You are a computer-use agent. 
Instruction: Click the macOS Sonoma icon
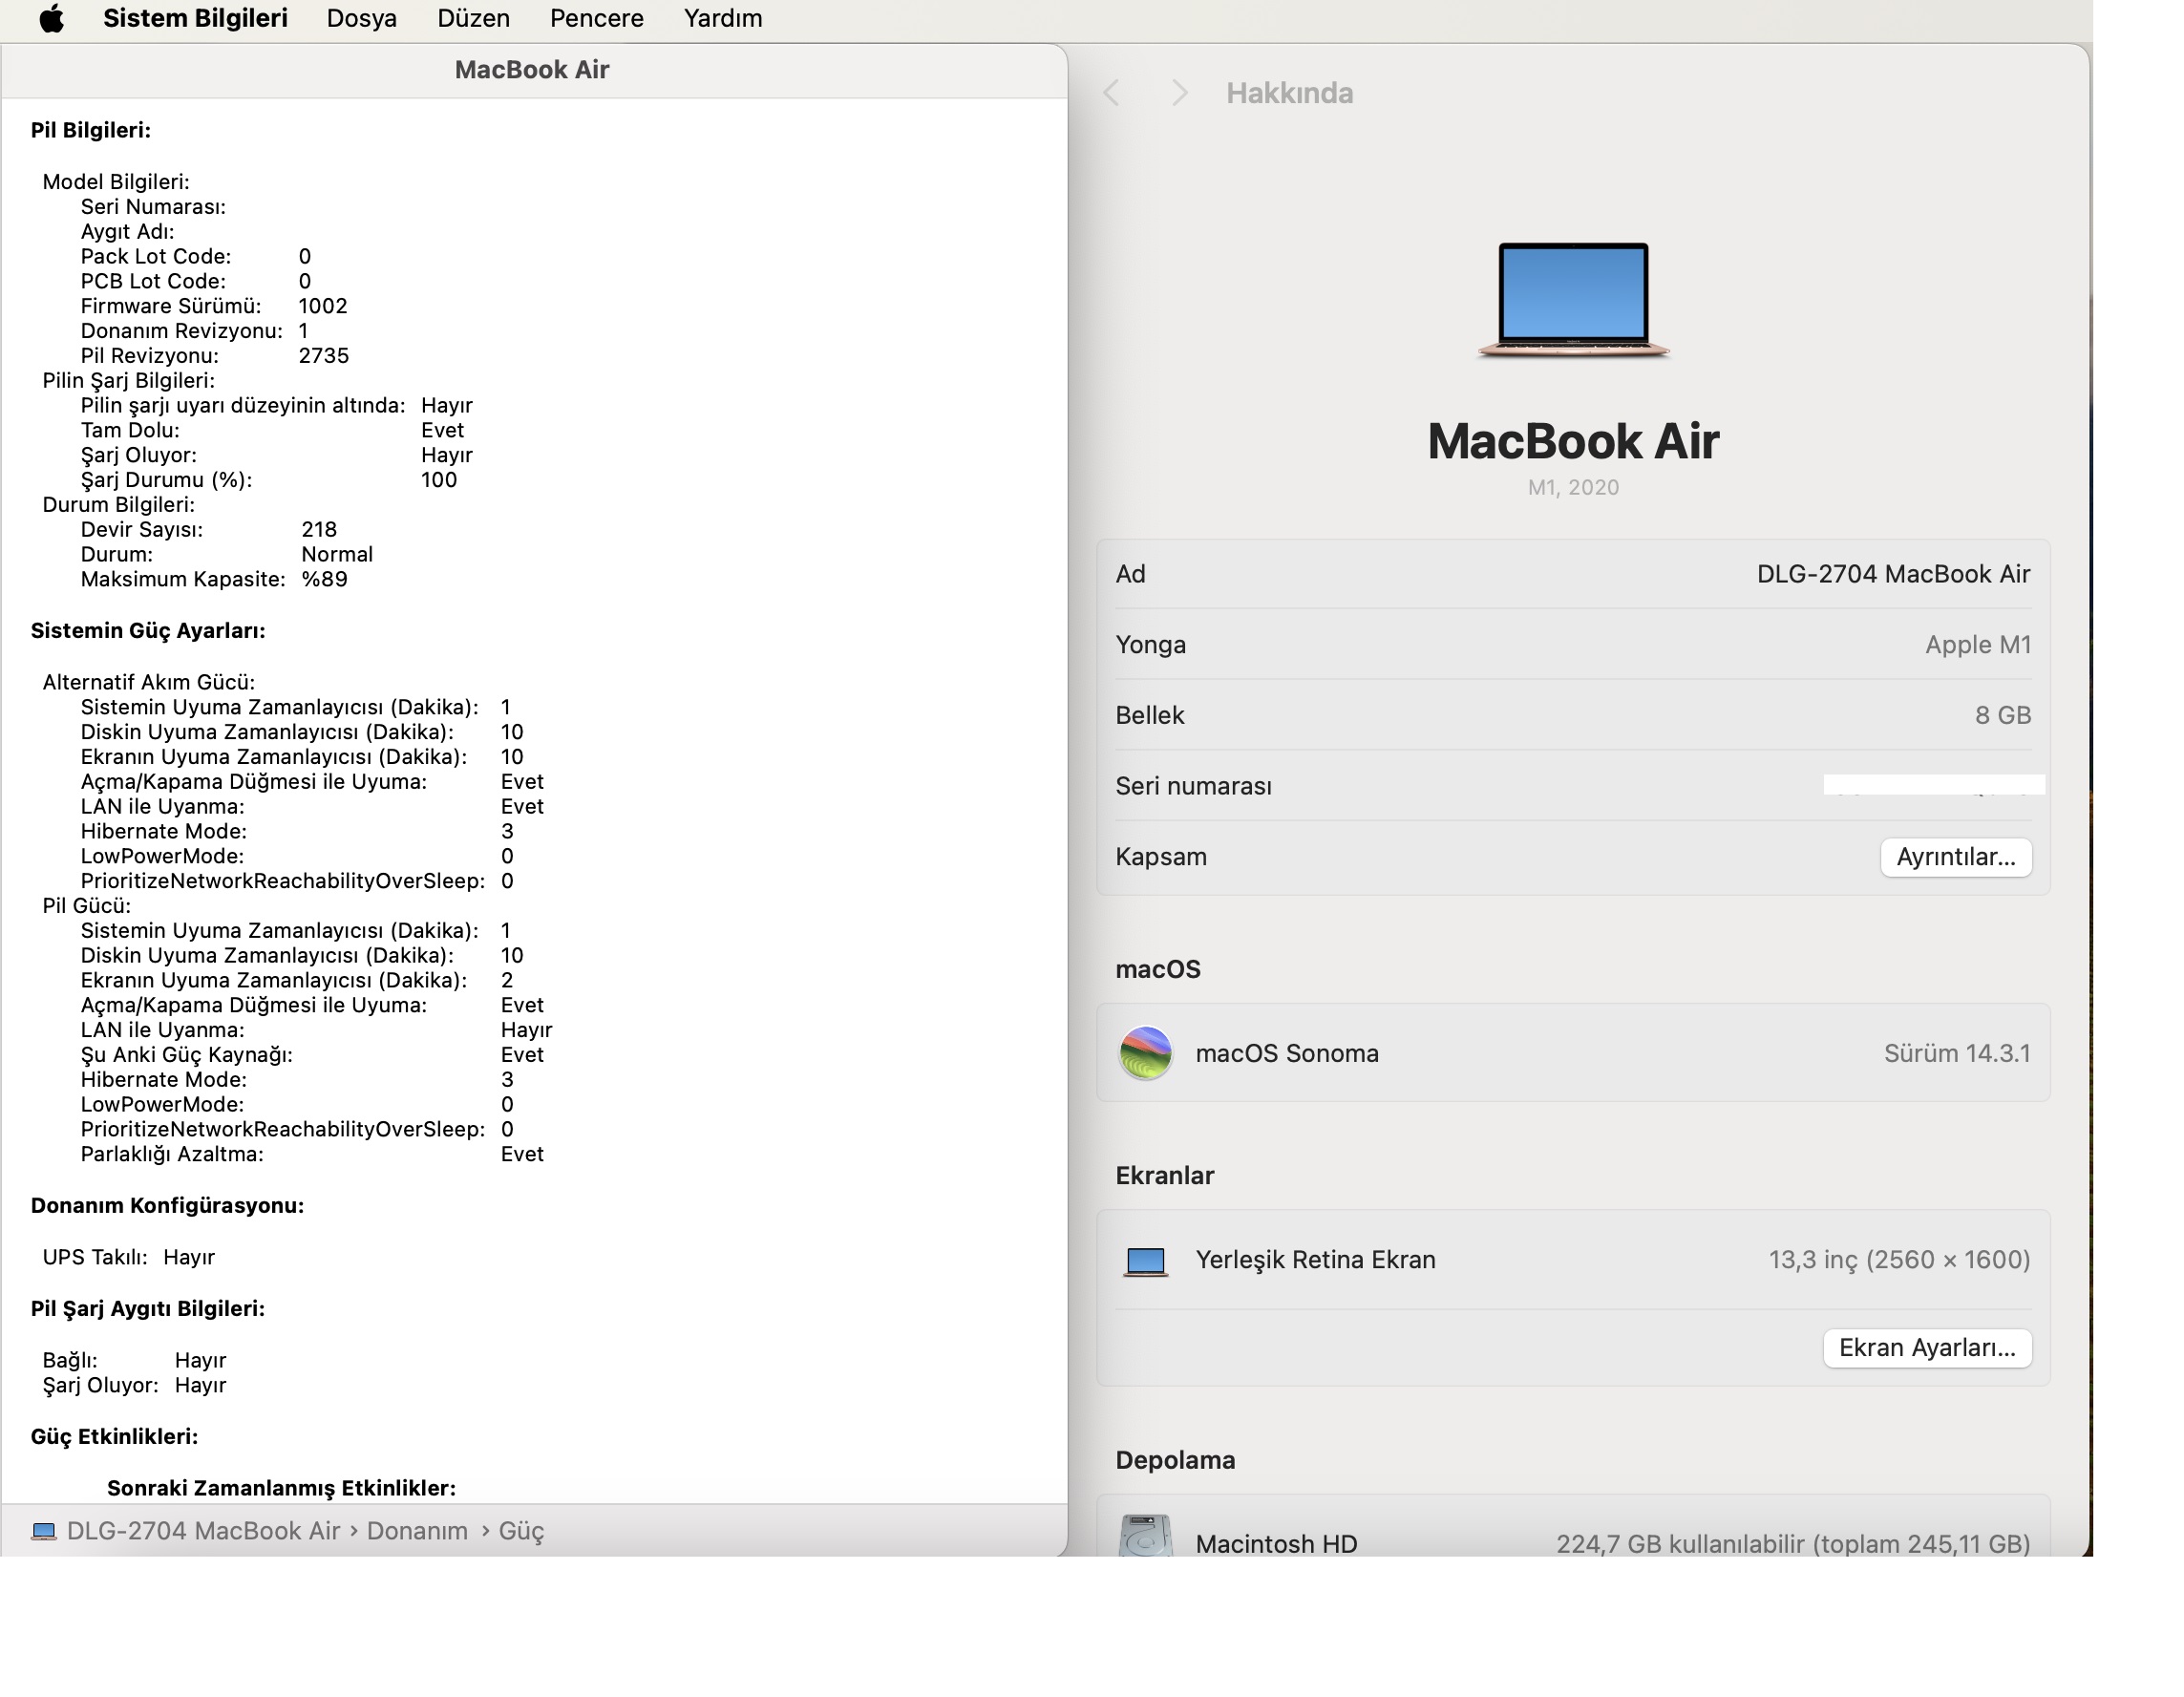coord(1145,1053)
